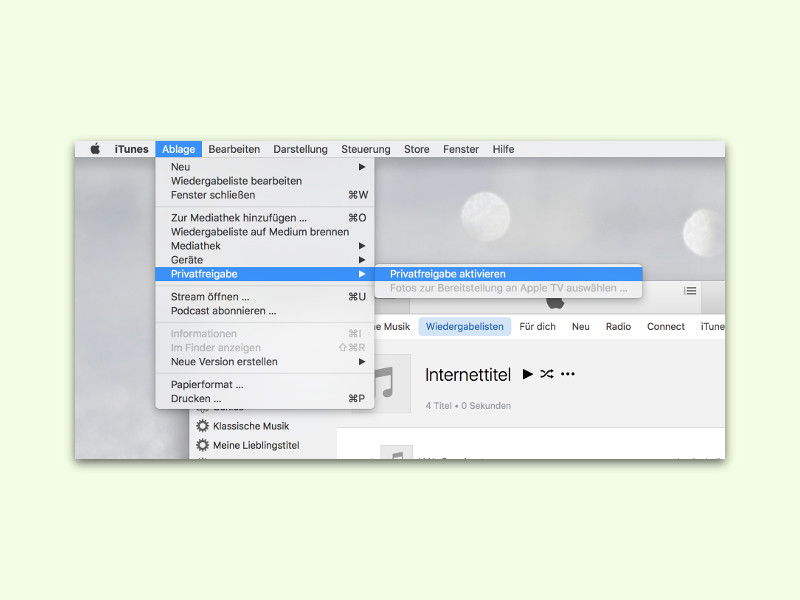Choose Zur Mediathek hinzufügen …
The height and width of the screenshot is (600, 800).
[265, 218]
